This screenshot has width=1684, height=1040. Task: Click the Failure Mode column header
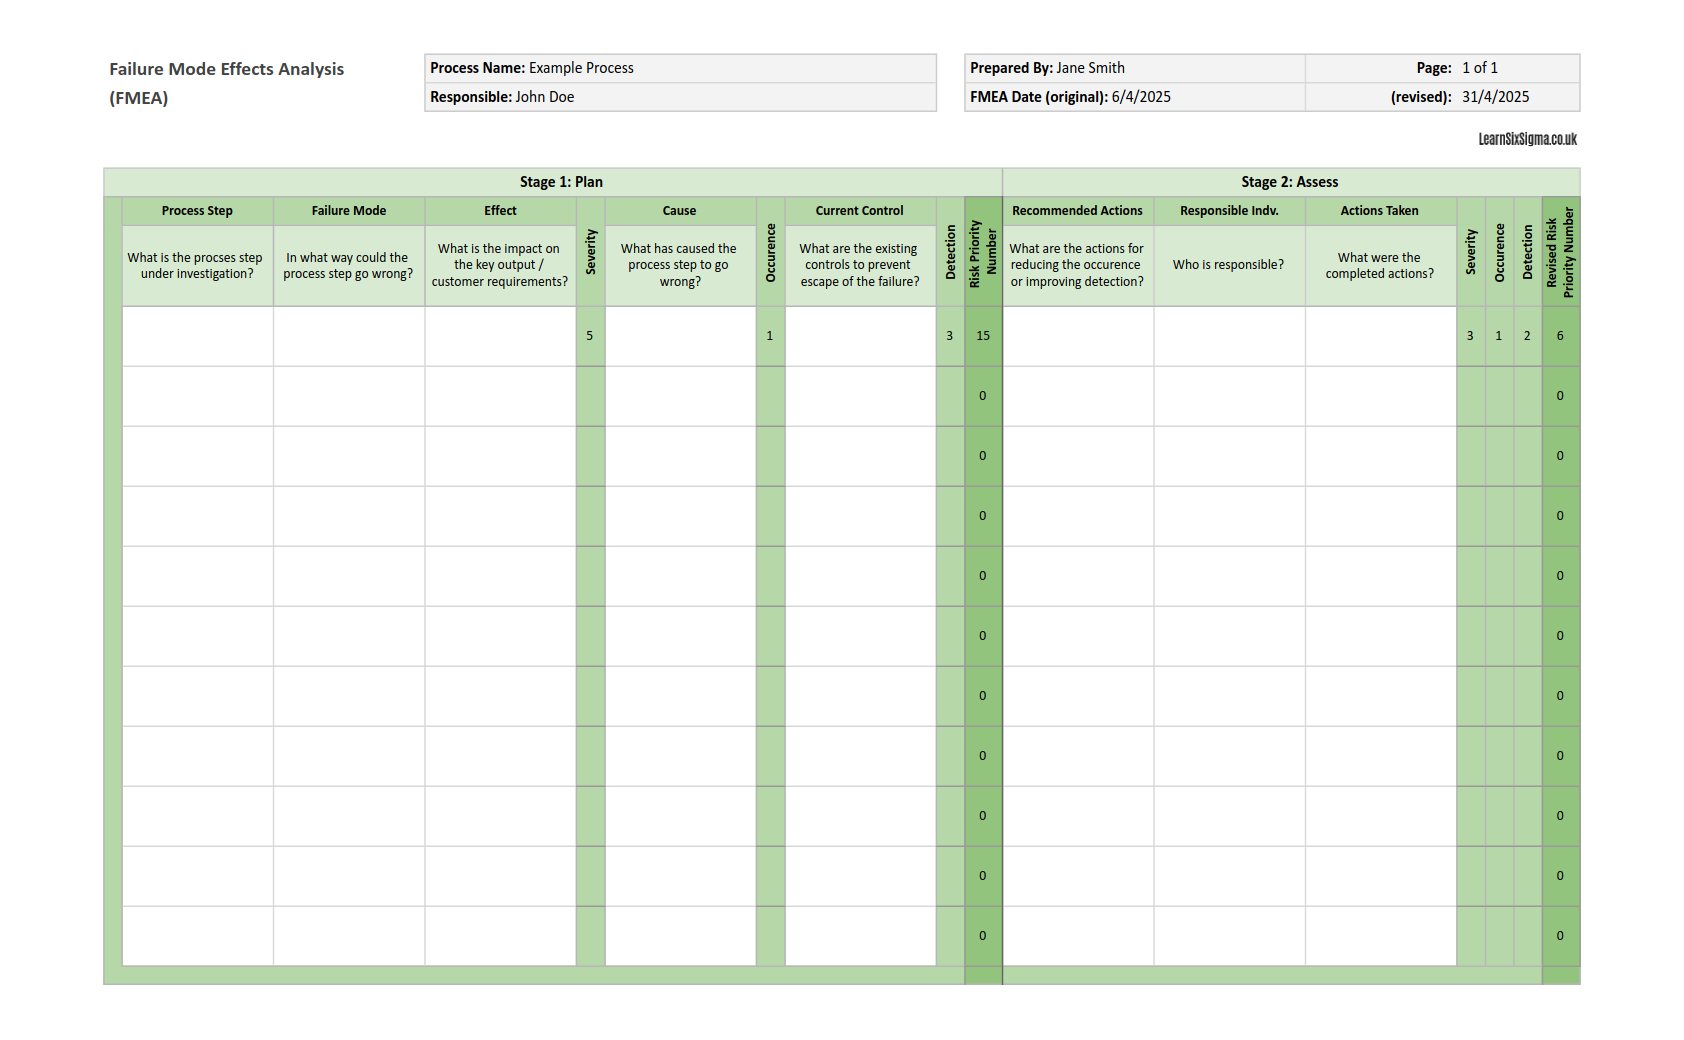tap(348, 211)
